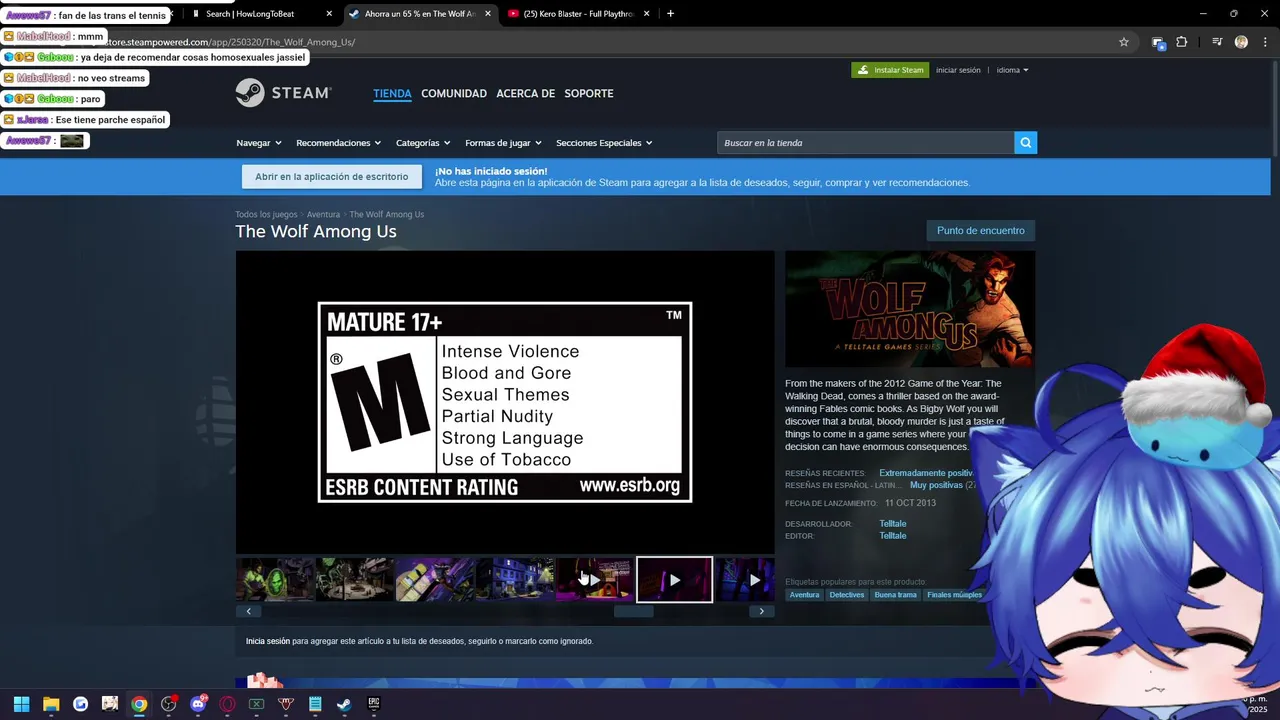Click the Instalar Steam button
Viewport: 1280px width, 720px height.
pos(890,70)
